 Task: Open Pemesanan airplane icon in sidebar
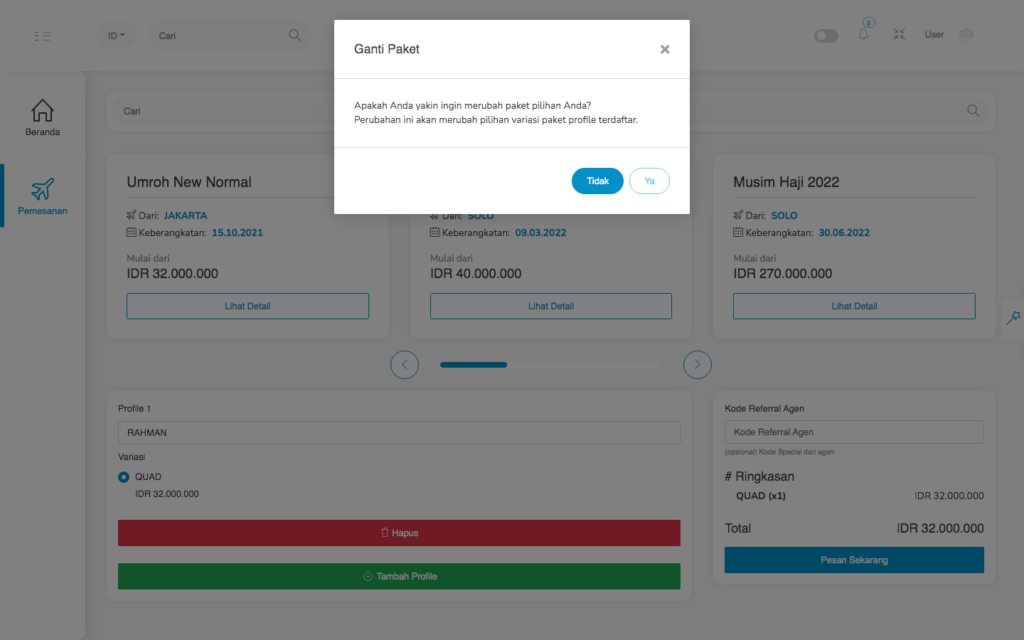pos(43,189)
